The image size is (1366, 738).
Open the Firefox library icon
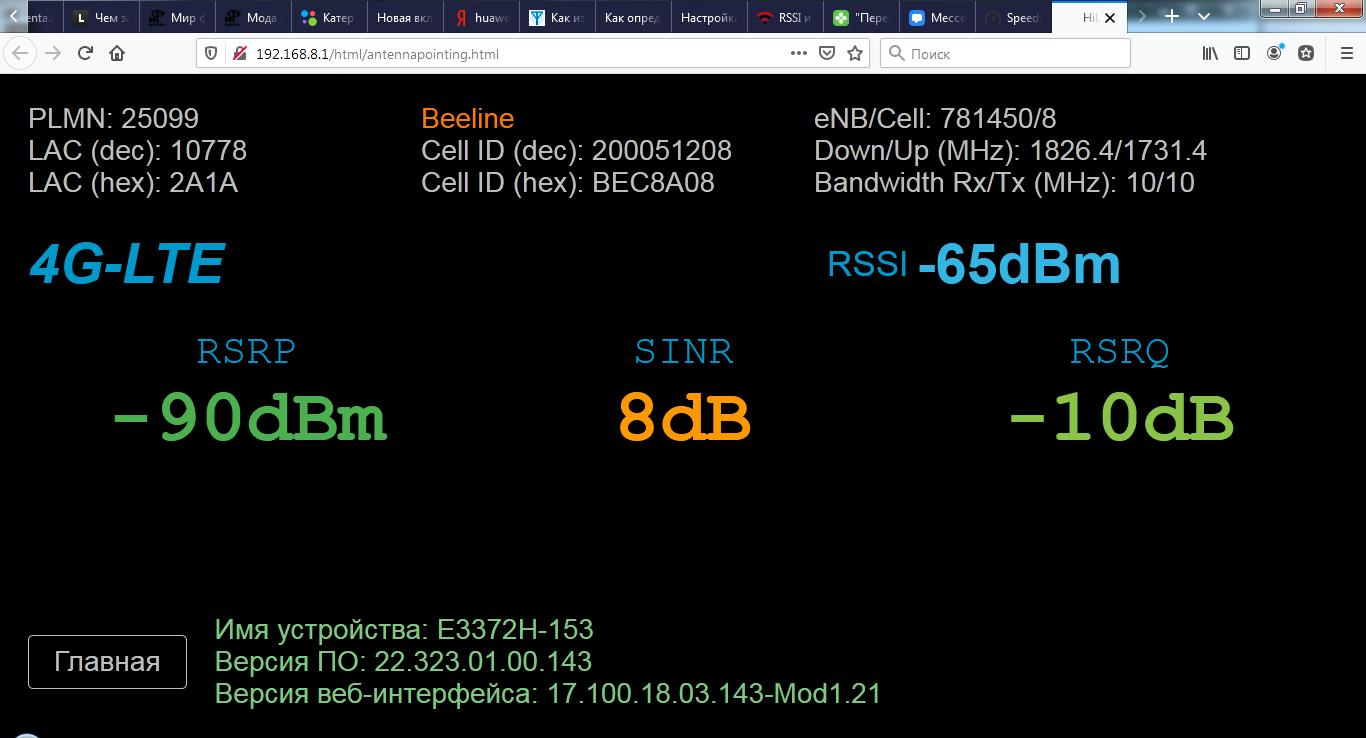(x=1210, y=54)
